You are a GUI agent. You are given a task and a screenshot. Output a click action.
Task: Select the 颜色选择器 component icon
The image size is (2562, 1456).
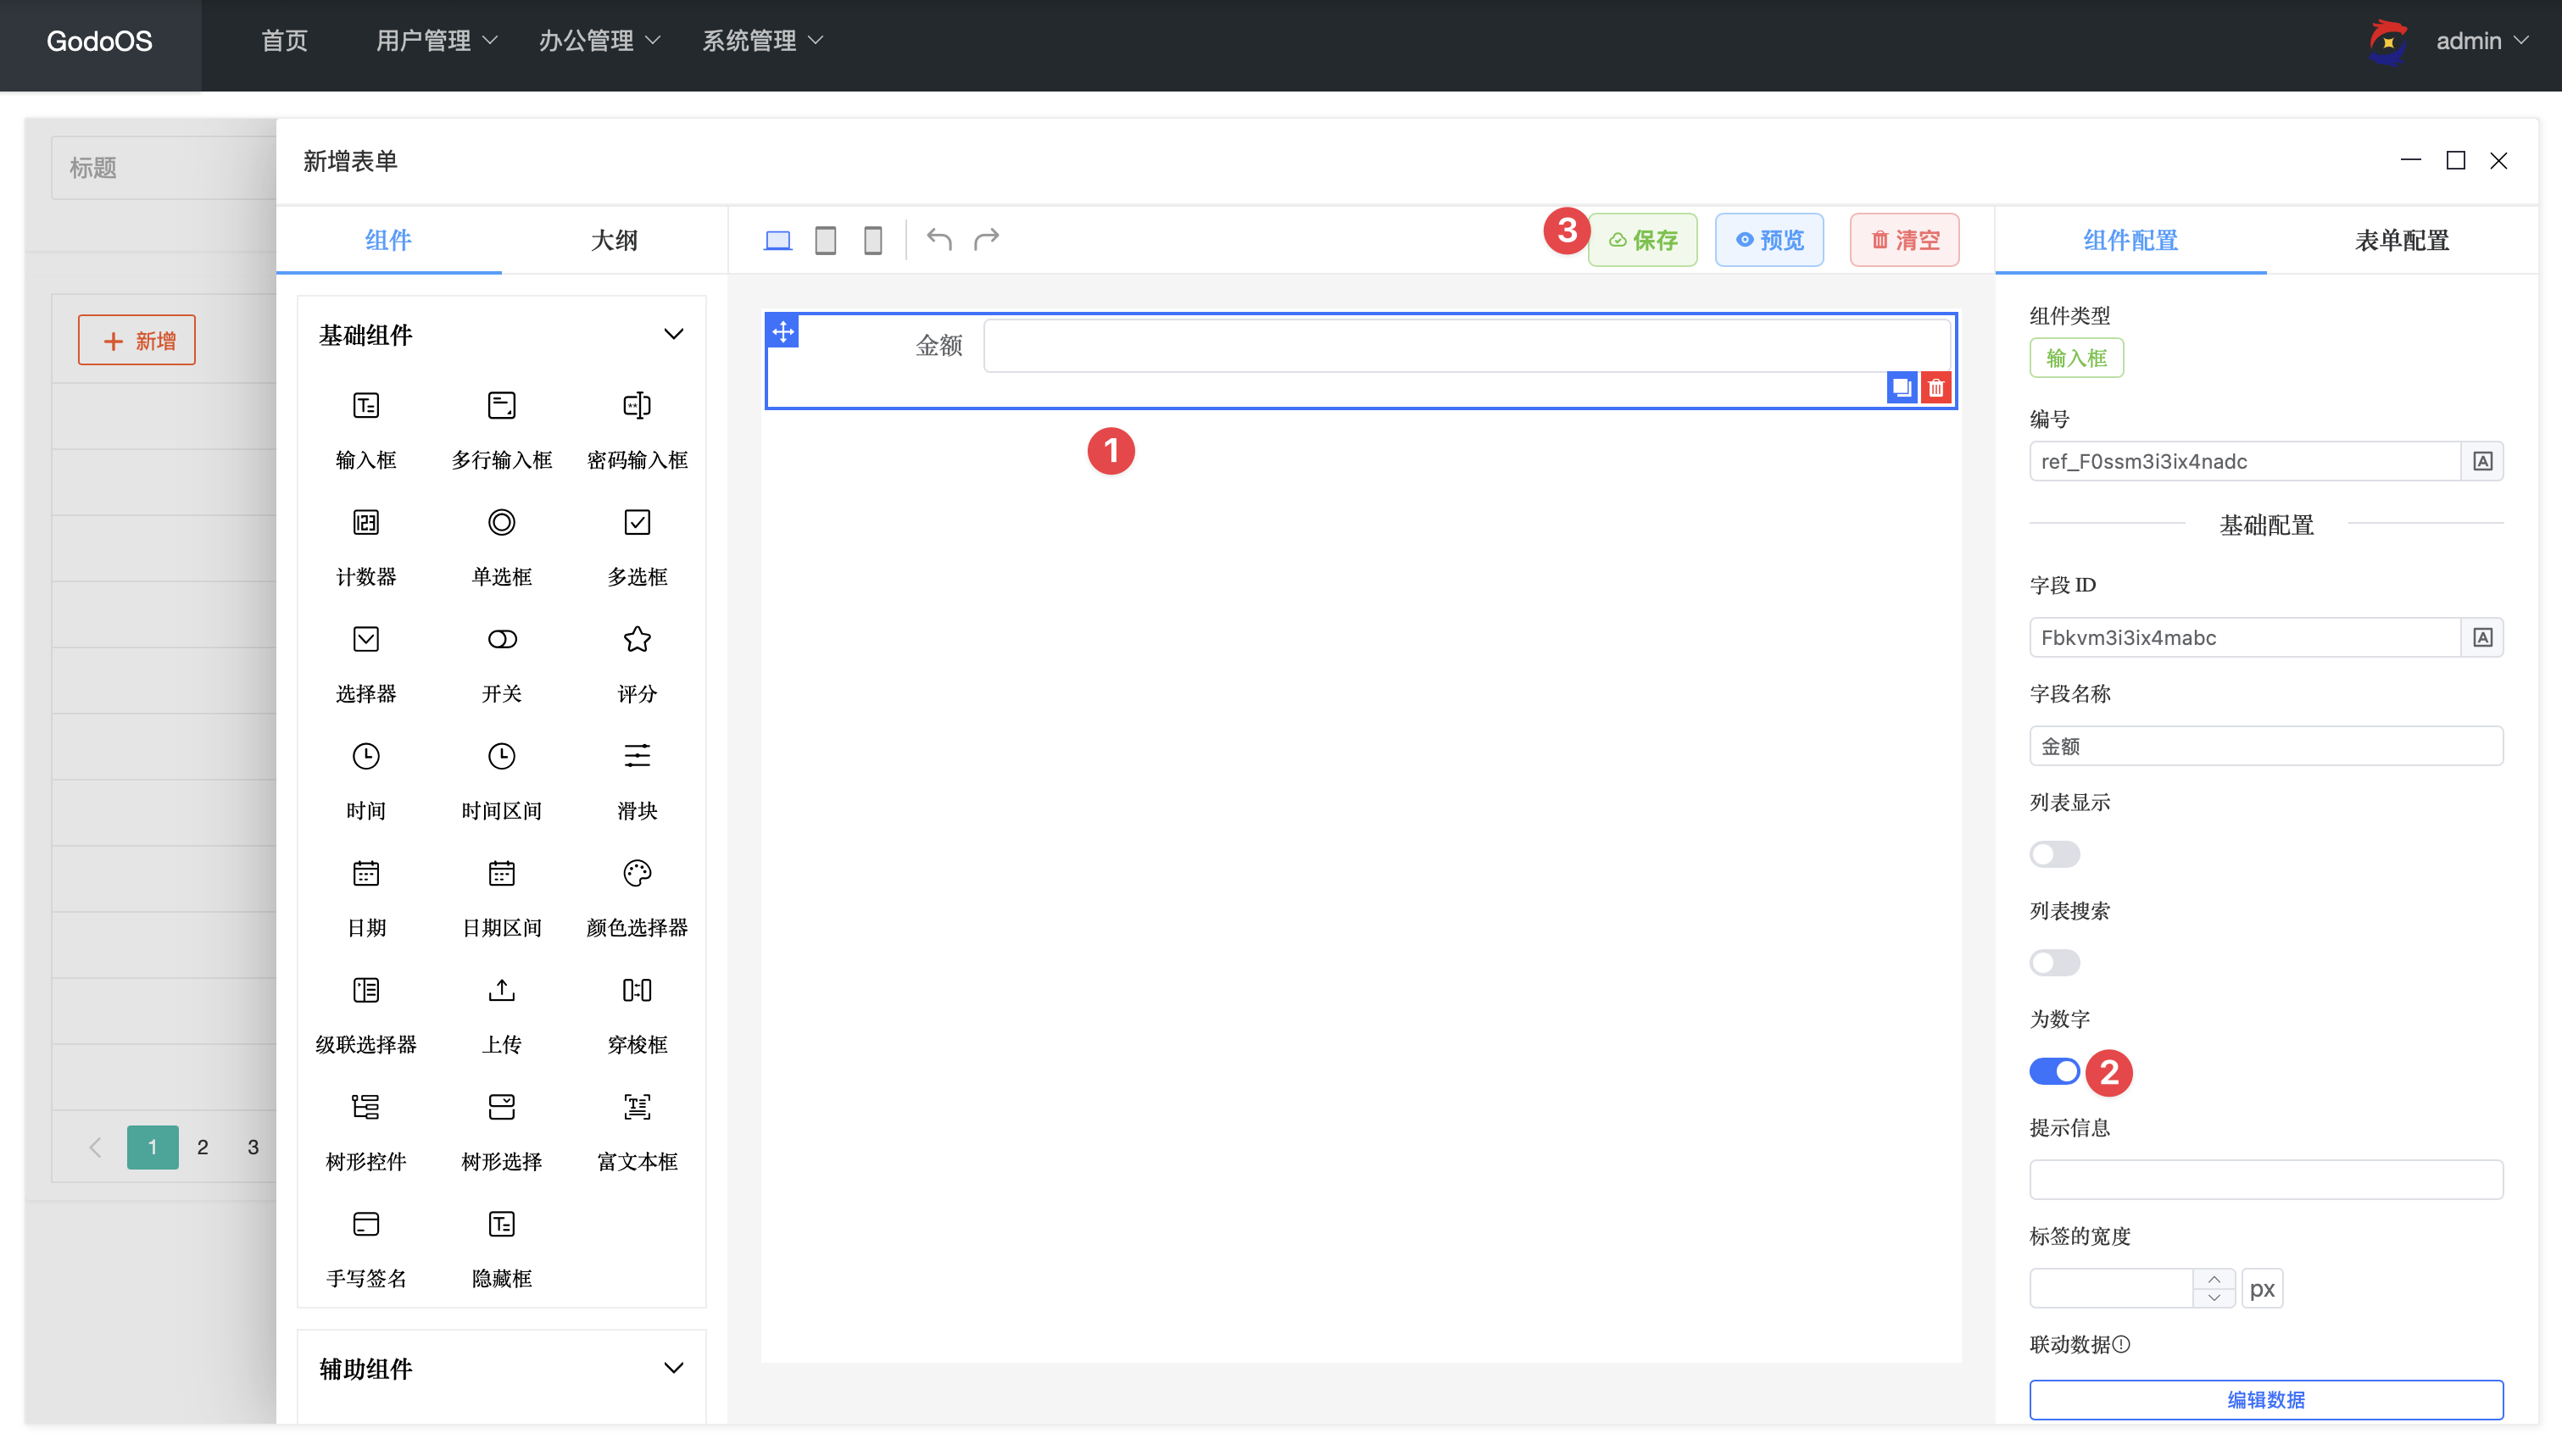point(637,873)
